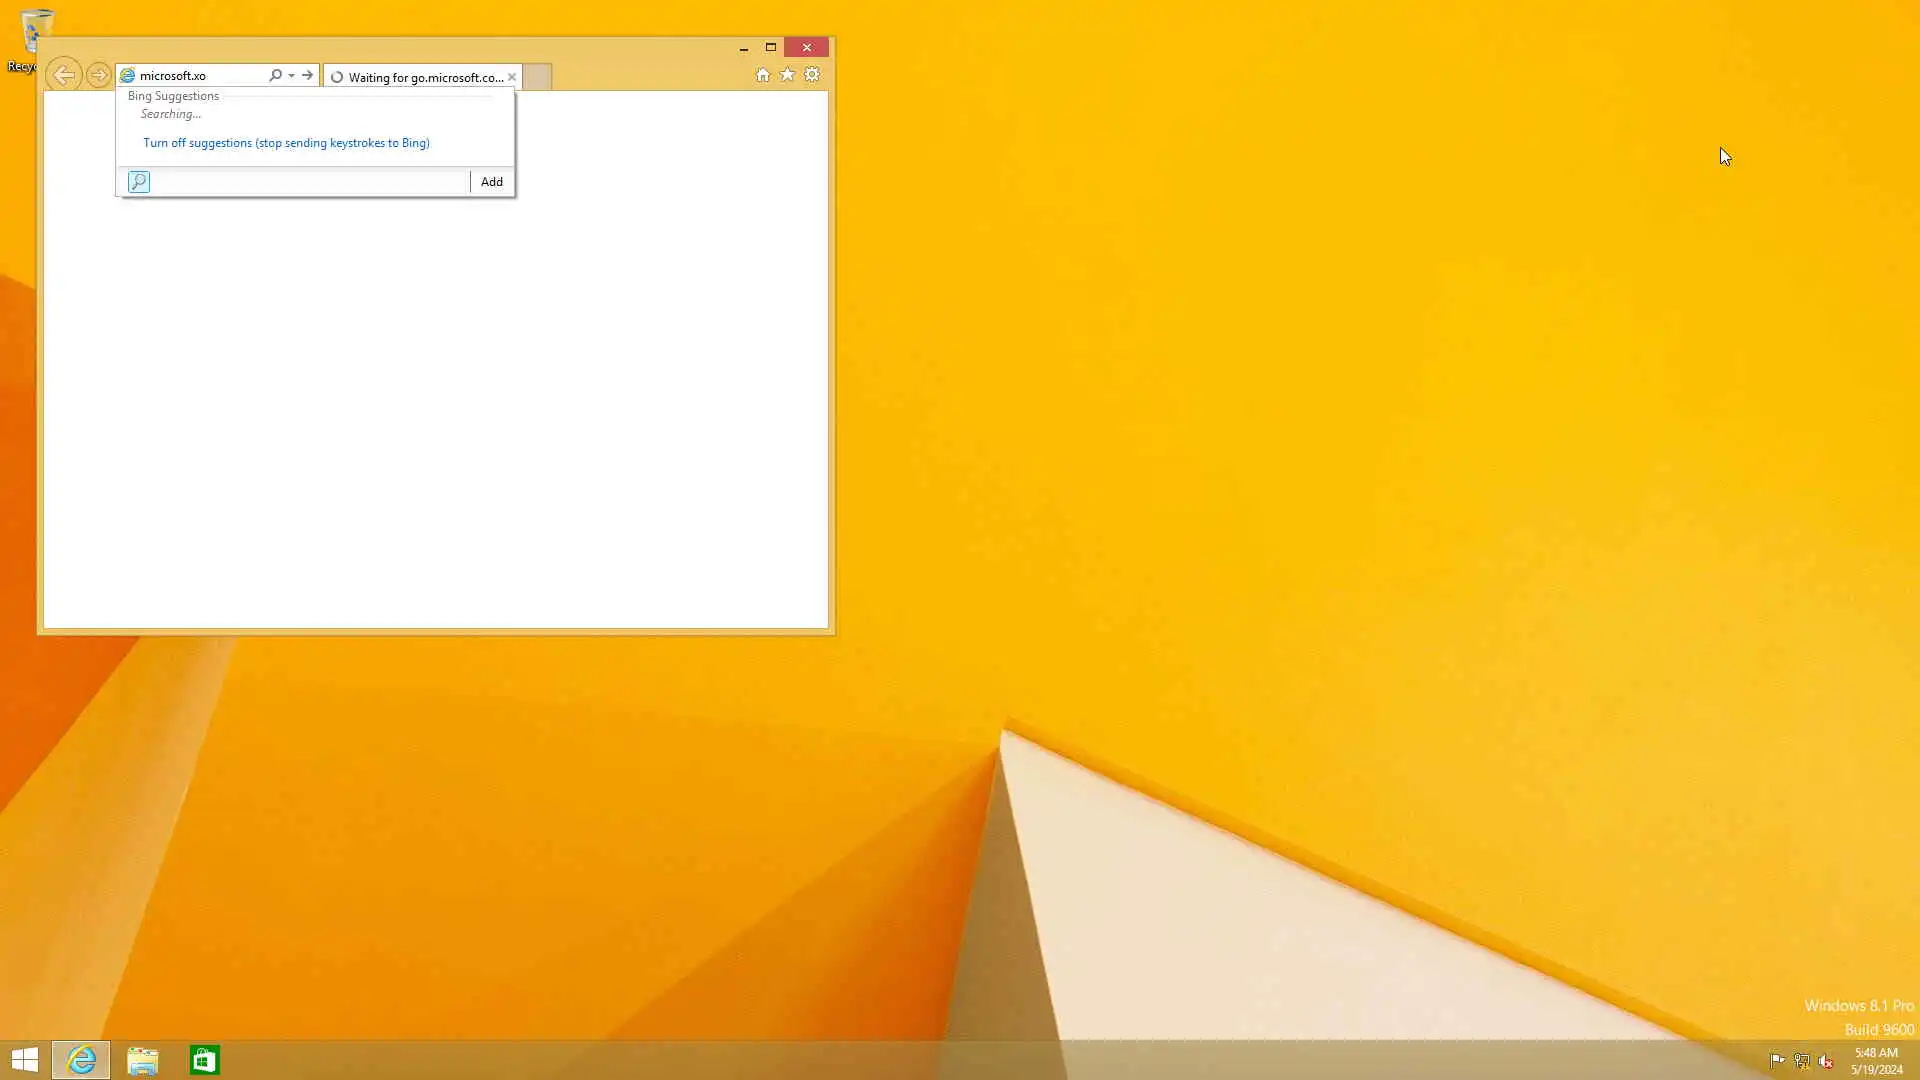Open the Tools gear menu

click(x=812, y=75)
